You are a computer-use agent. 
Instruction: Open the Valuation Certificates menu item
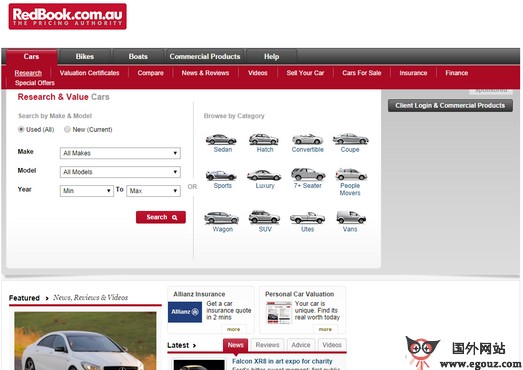(89, 73)
